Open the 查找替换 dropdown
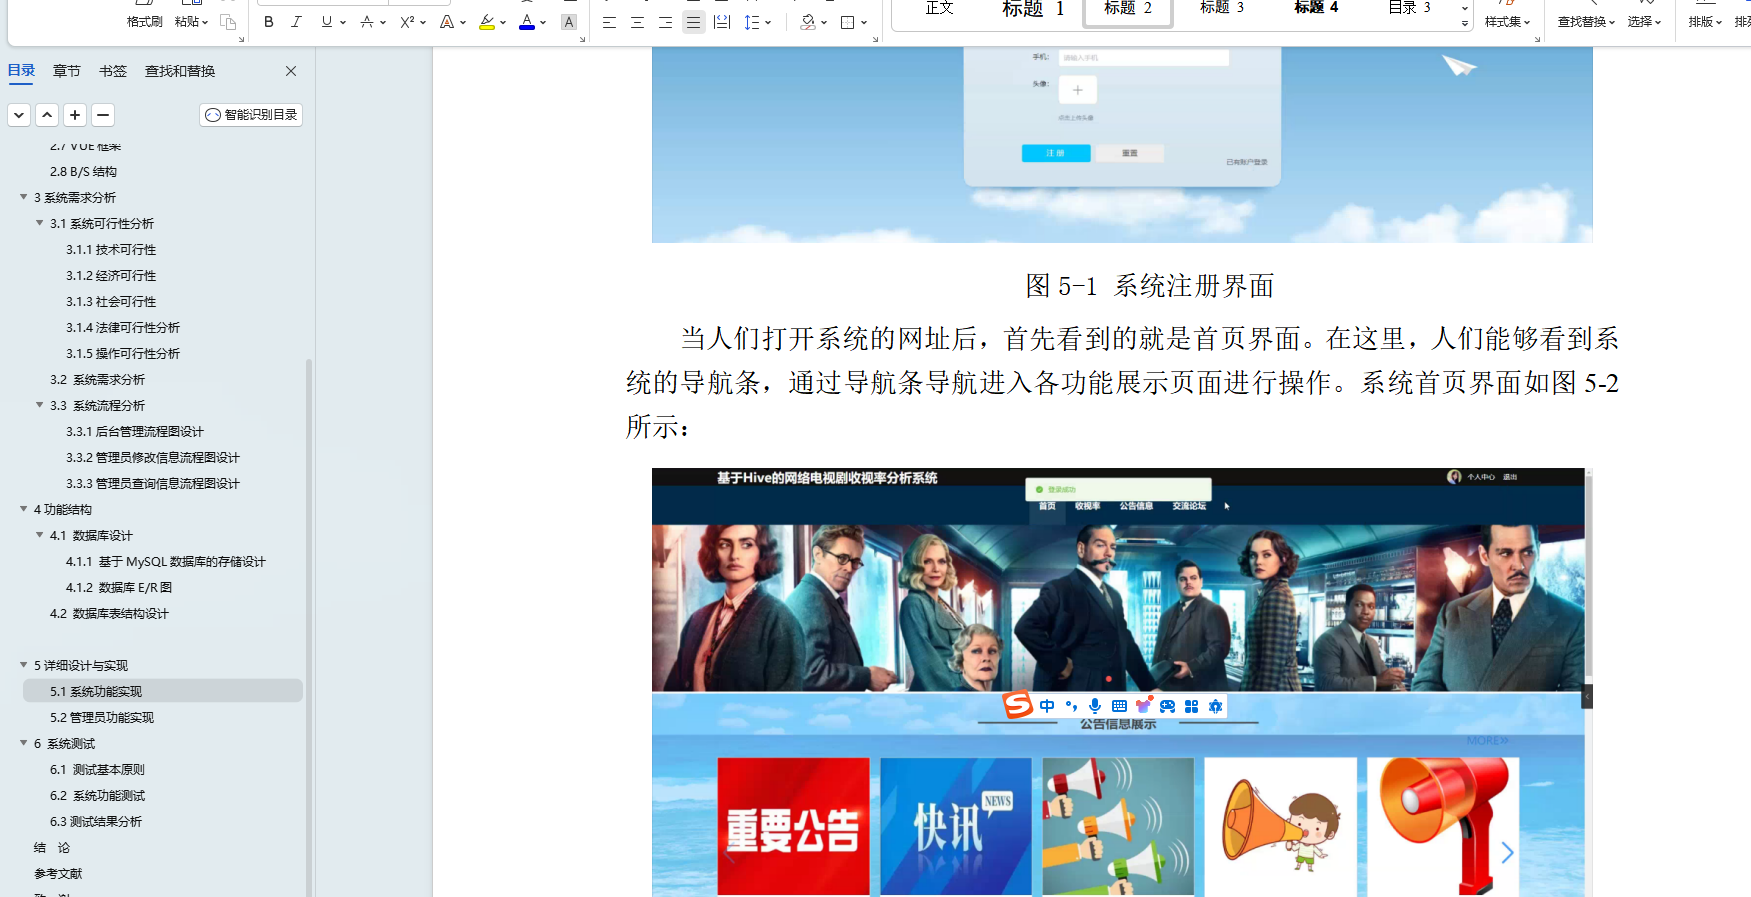The image size is (1751, 897). (1586, 21)
